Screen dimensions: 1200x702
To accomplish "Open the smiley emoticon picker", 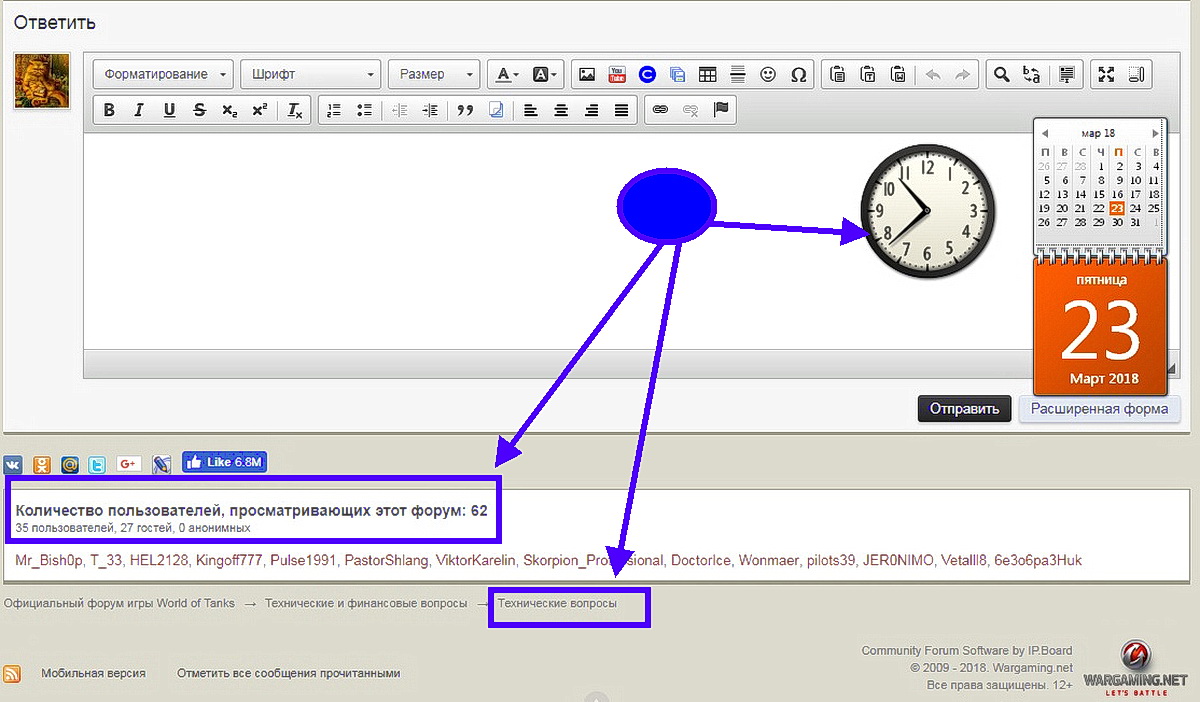I will pos(768,74).
